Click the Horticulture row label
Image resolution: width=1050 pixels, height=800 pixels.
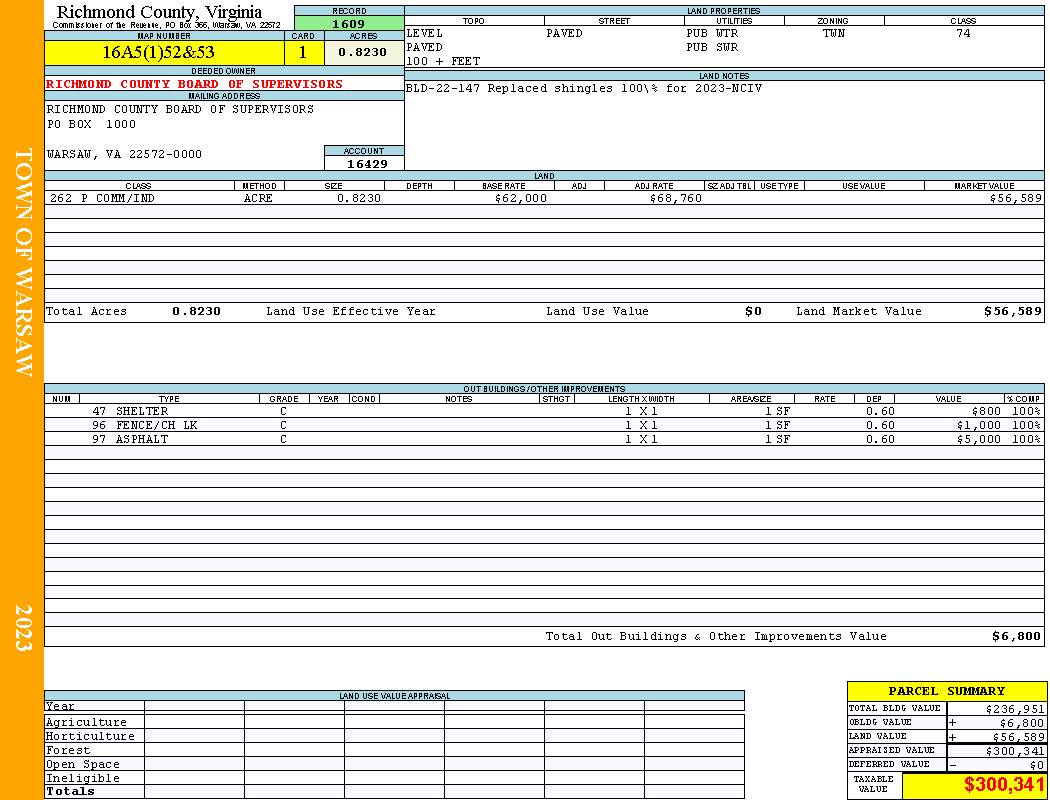click(90, 736)
